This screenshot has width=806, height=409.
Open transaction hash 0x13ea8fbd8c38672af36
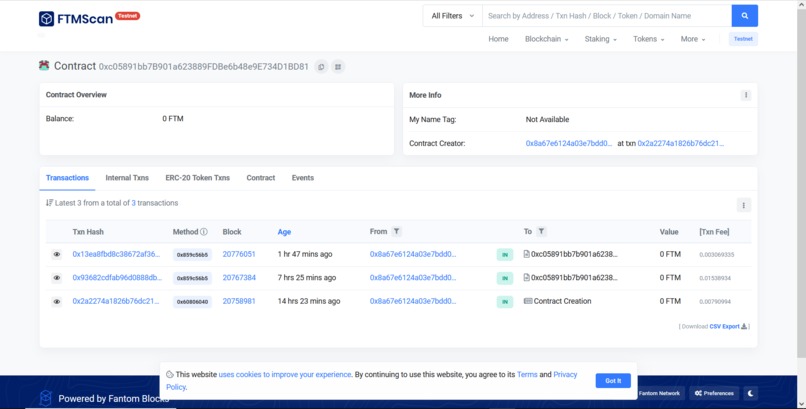[x=116, y=254]
